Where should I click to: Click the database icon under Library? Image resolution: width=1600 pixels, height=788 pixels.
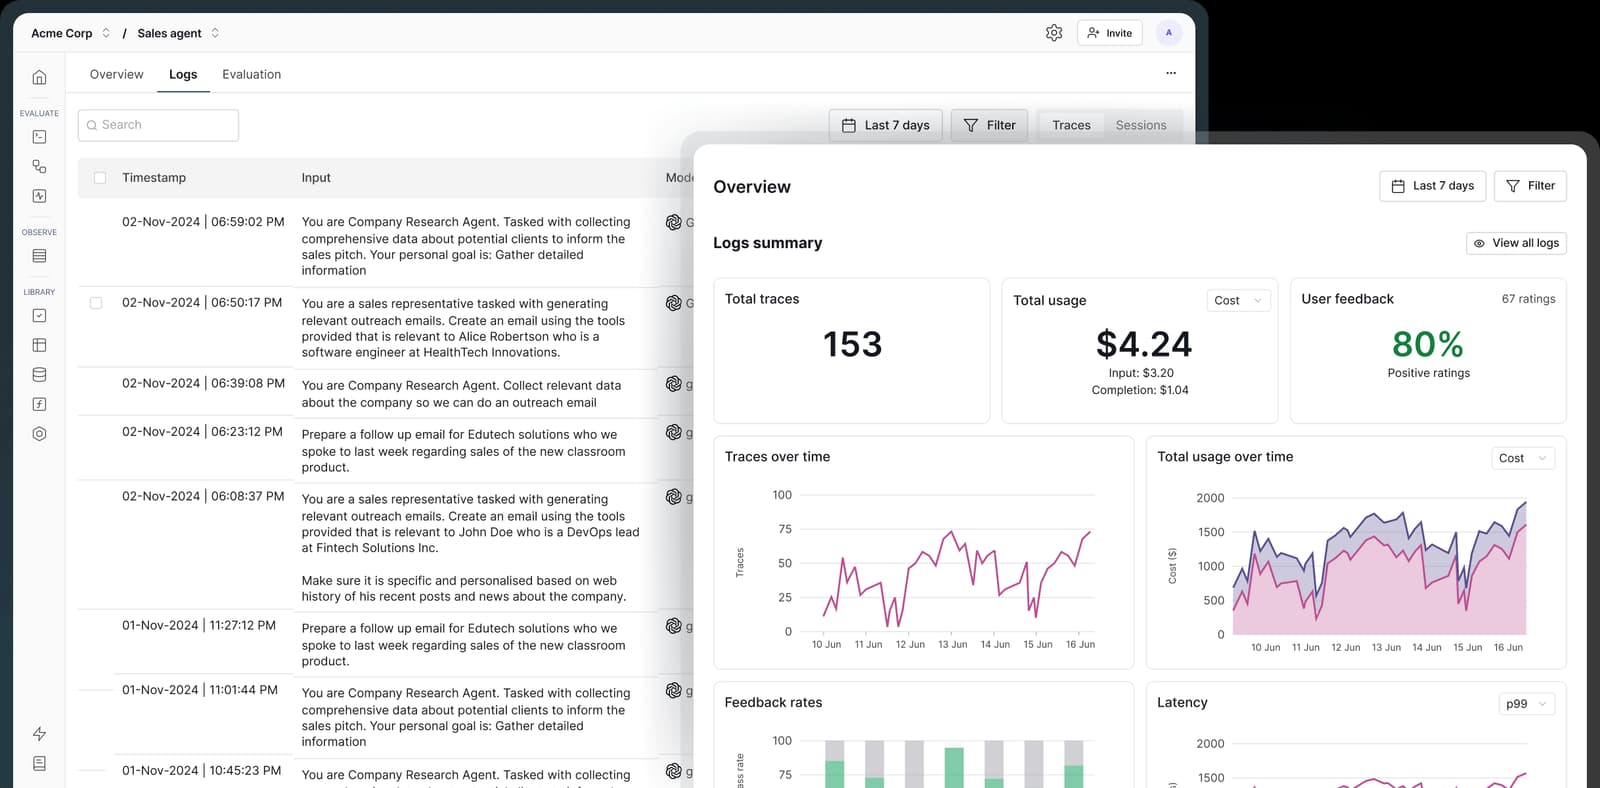39,375
